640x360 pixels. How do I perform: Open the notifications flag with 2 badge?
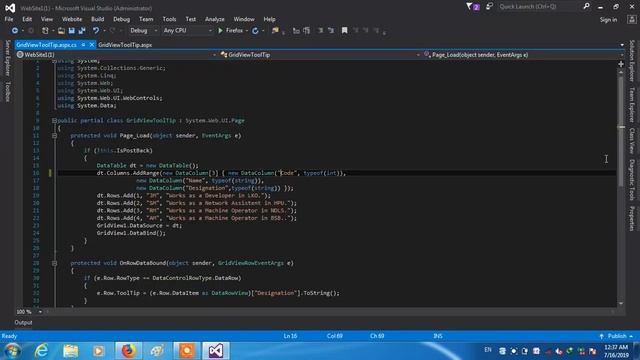tap(473, 7)
